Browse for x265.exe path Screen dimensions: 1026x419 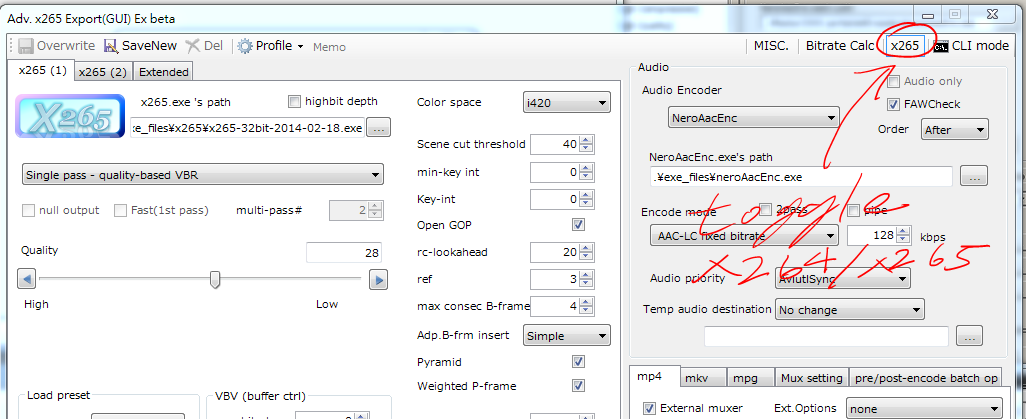(x=378, y=128)
